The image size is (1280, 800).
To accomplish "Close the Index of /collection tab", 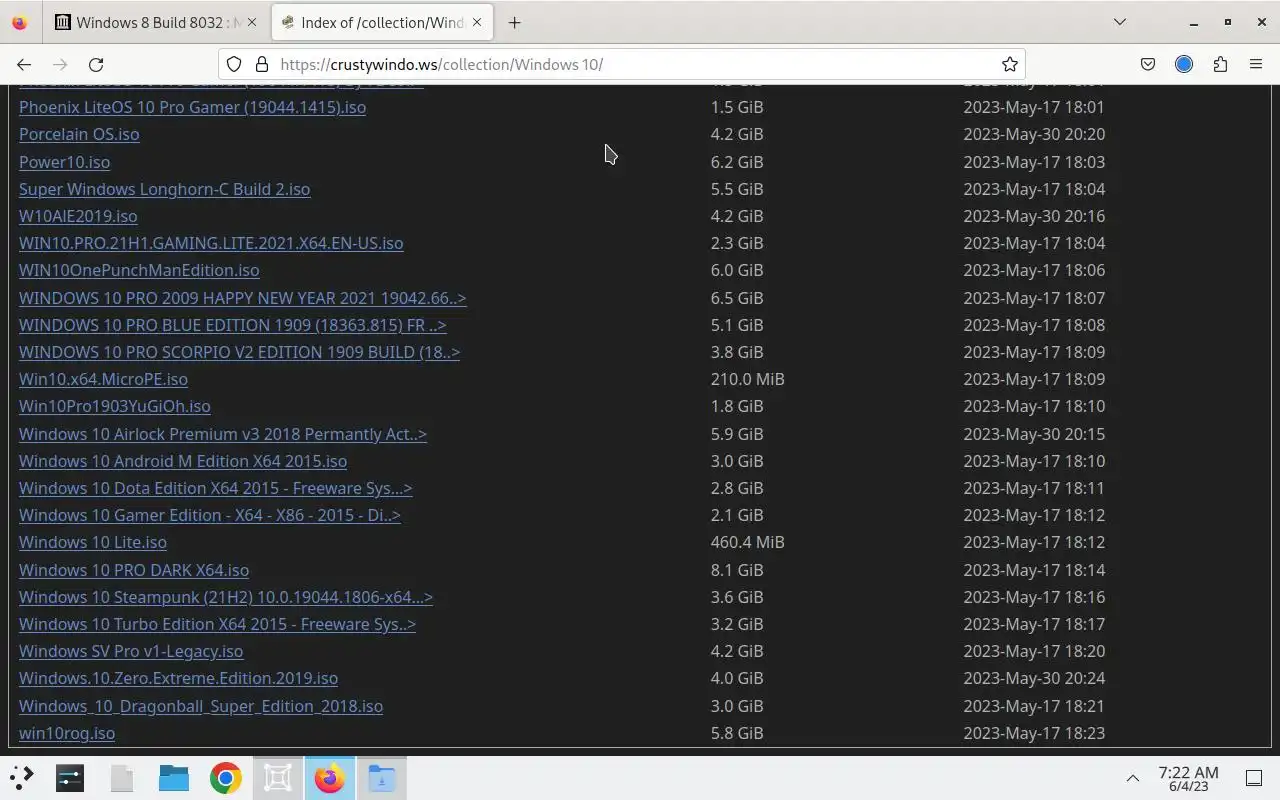I will pyautogui.click(x=478, y=22).
